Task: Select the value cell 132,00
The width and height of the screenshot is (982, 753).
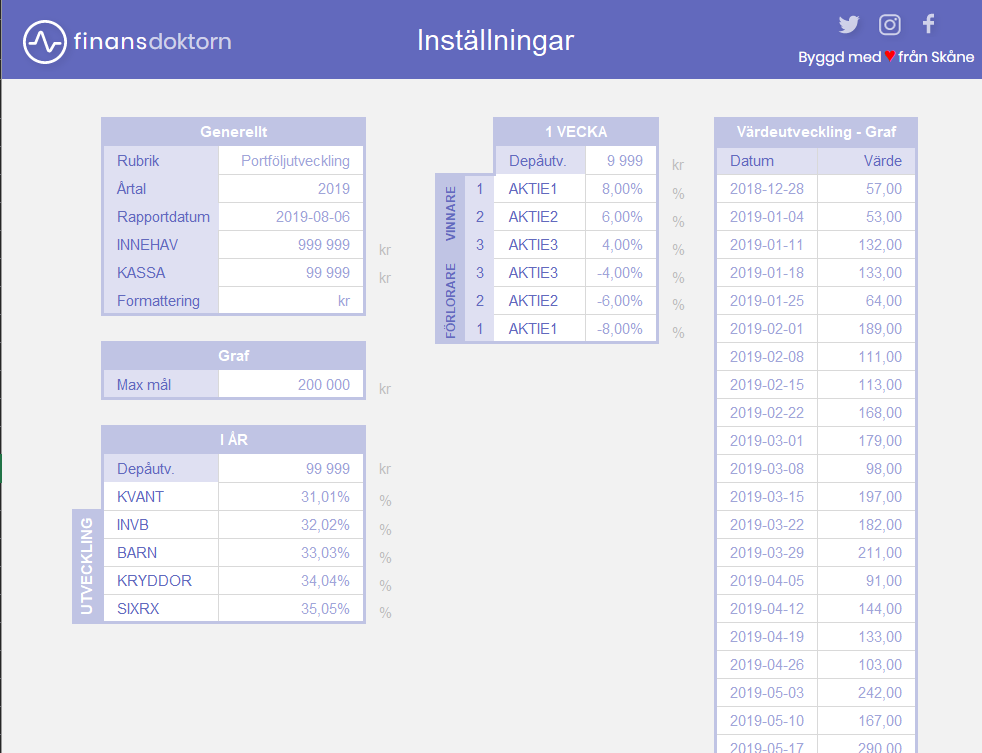Action: [x=866, y=245]
